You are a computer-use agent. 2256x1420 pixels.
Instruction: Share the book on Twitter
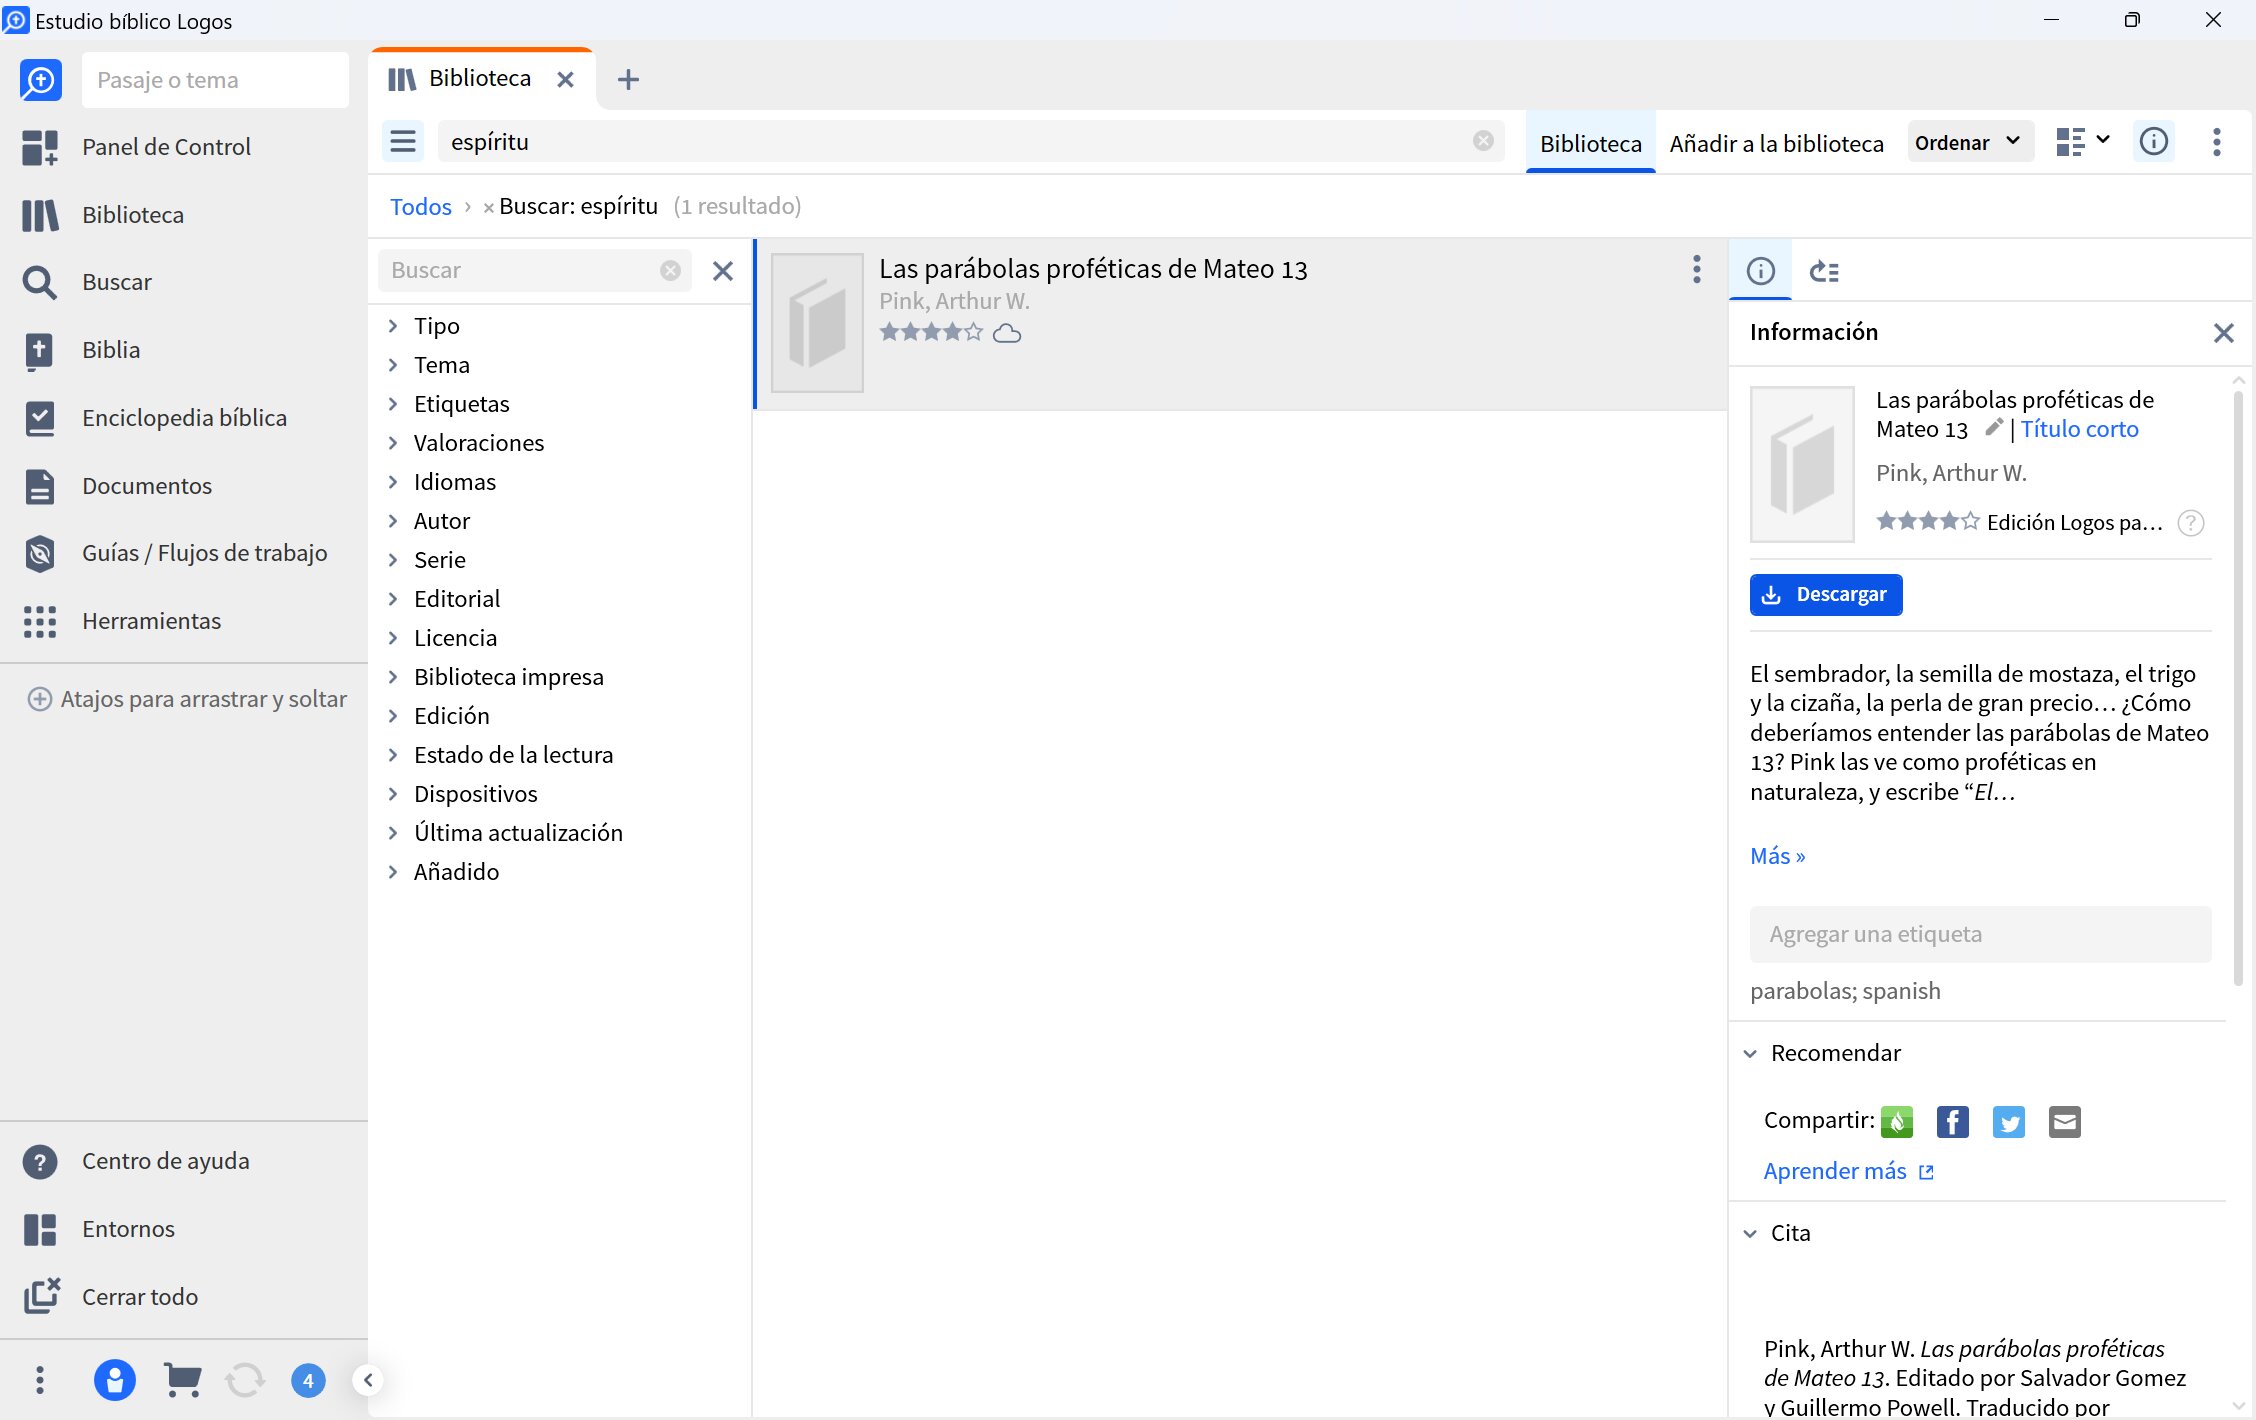(2009, 1122)
